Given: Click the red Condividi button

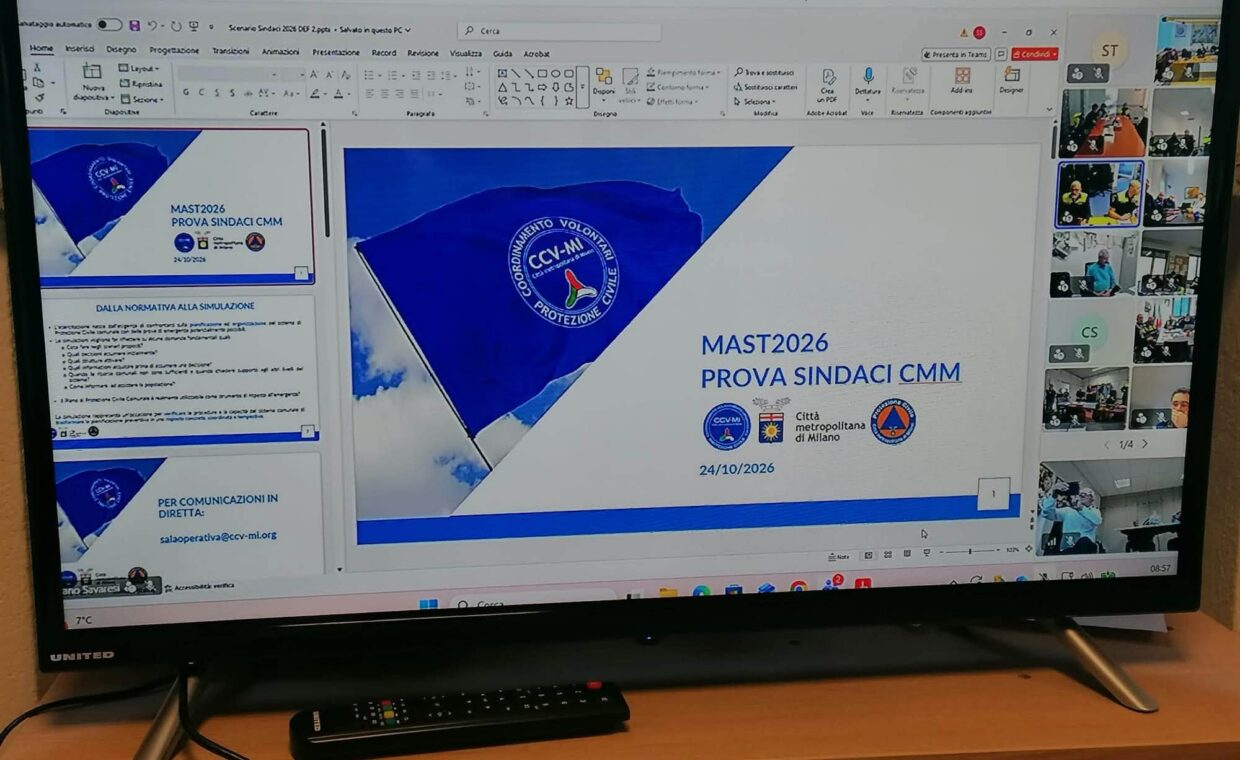Looking at the screenshot, I should [1034, 54].
